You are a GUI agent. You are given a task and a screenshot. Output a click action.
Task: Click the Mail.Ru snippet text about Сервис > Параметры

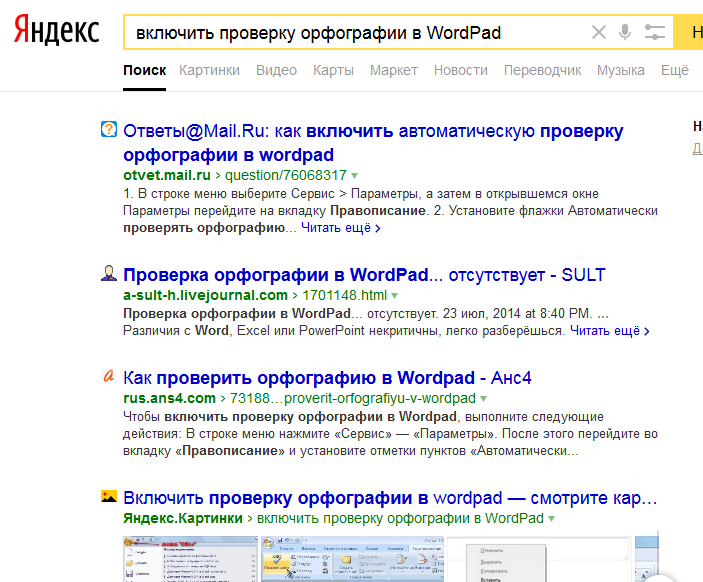(390, 210)
